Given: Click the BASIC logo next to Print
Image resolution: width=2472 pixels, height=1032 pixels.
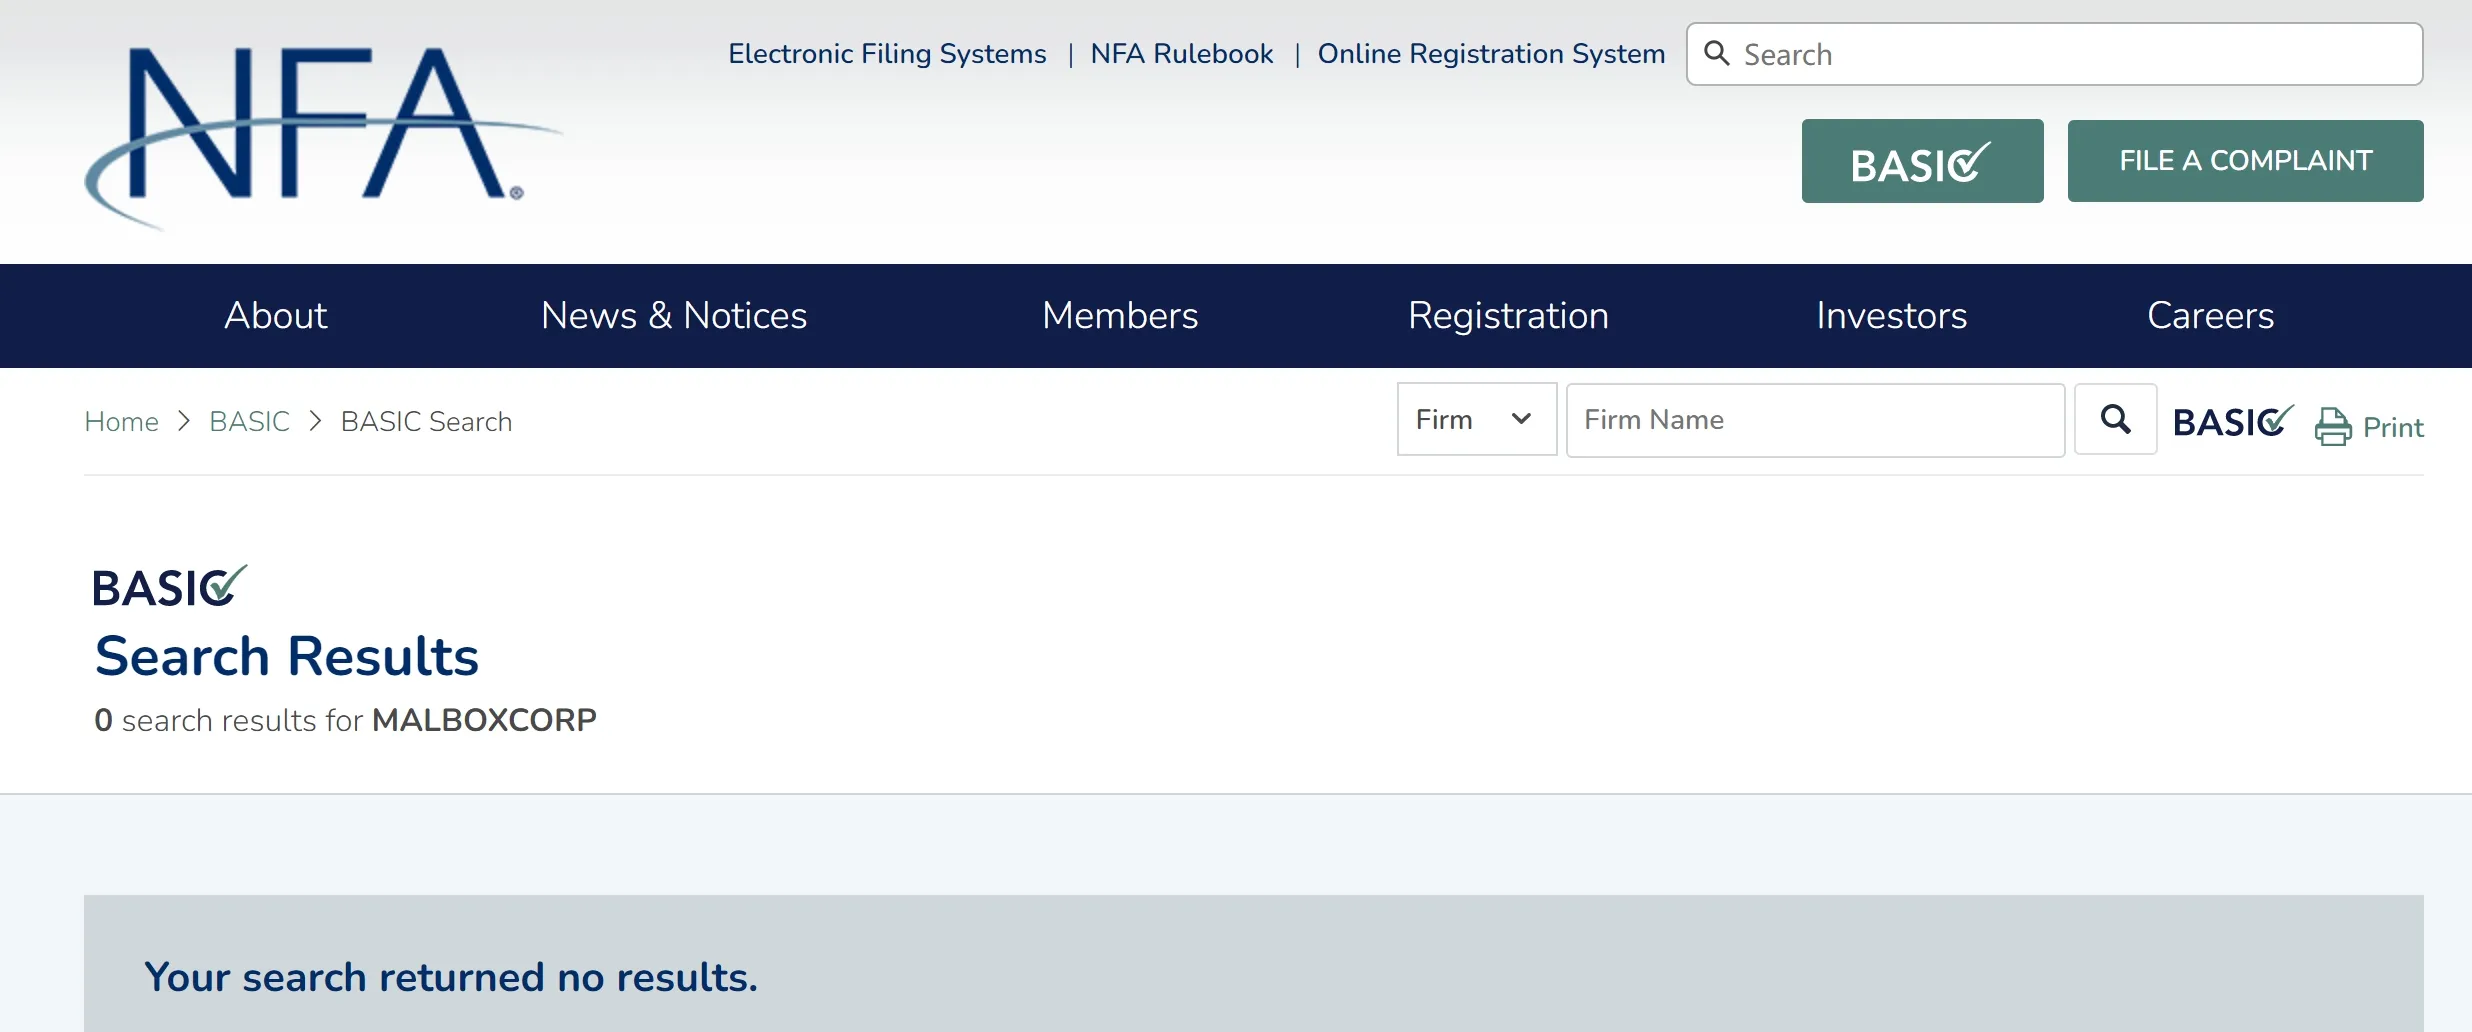Looking at the screenshot, I should 2233,421.
